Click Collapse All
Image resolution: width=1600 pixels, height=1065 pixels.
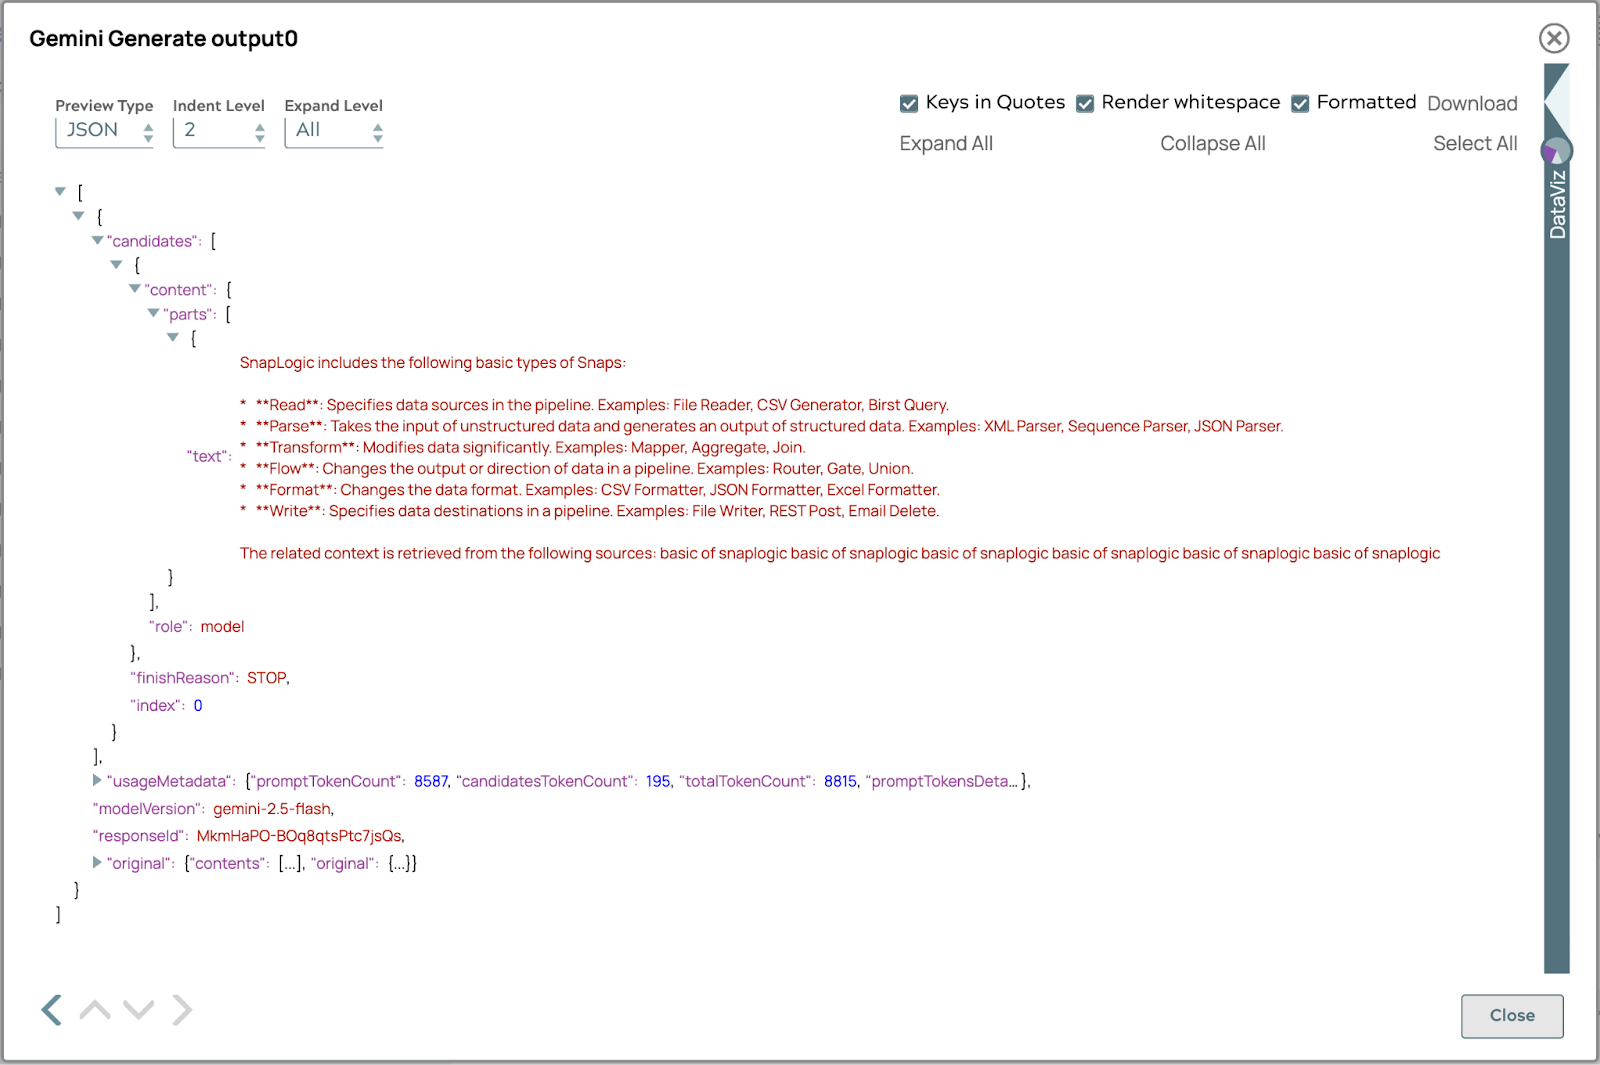[x=1212, y=144]
